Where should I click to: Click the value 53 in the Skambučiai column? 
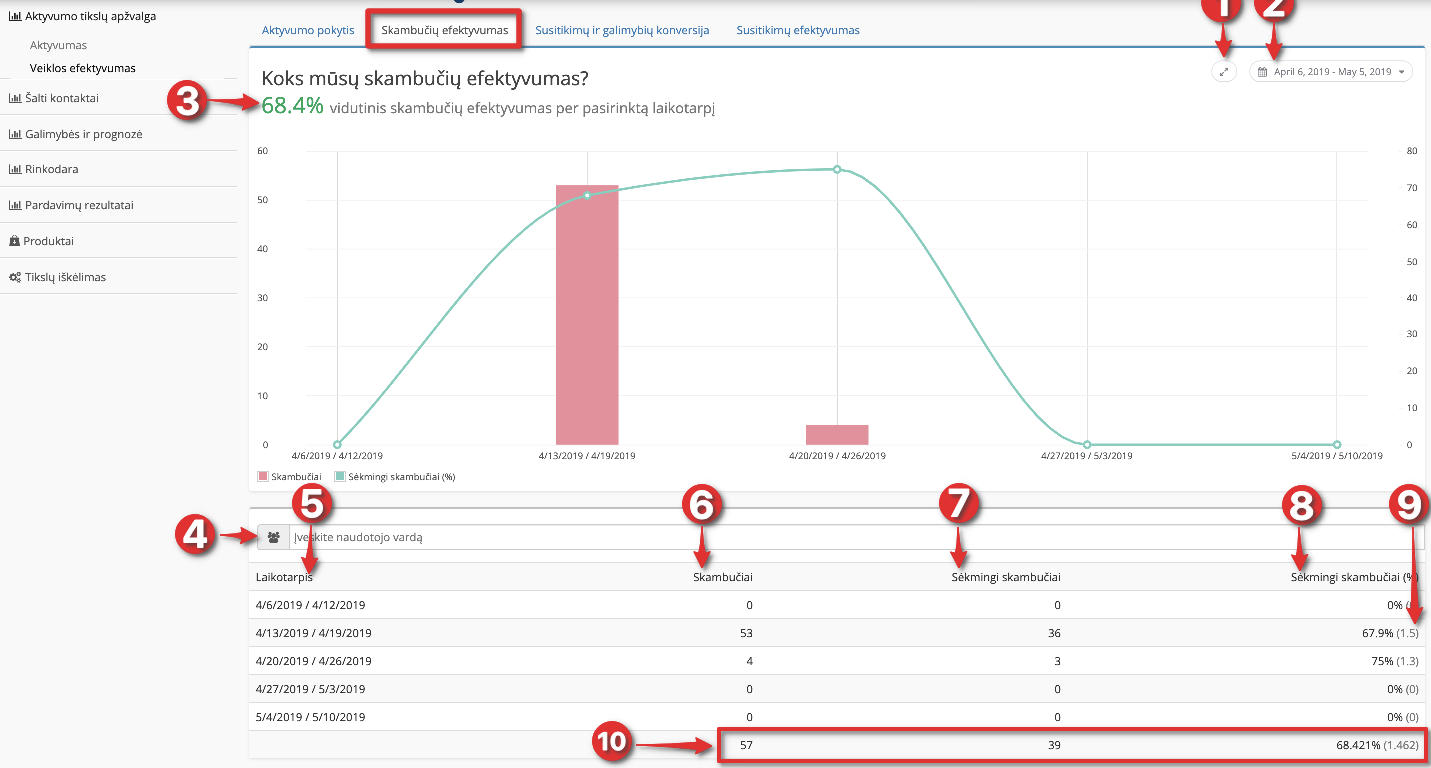pyautogui.click(x=746, y=633)
